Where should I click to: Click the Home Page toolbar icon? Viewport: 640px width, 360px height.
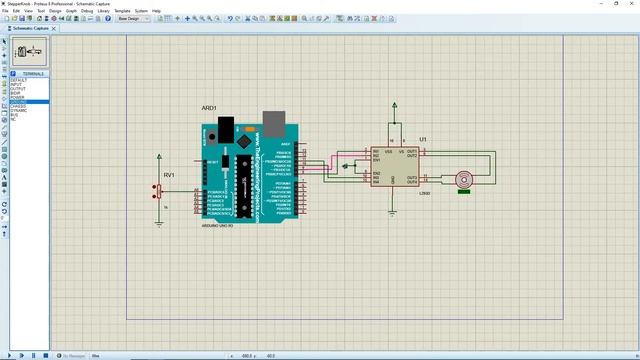[39, 19]
